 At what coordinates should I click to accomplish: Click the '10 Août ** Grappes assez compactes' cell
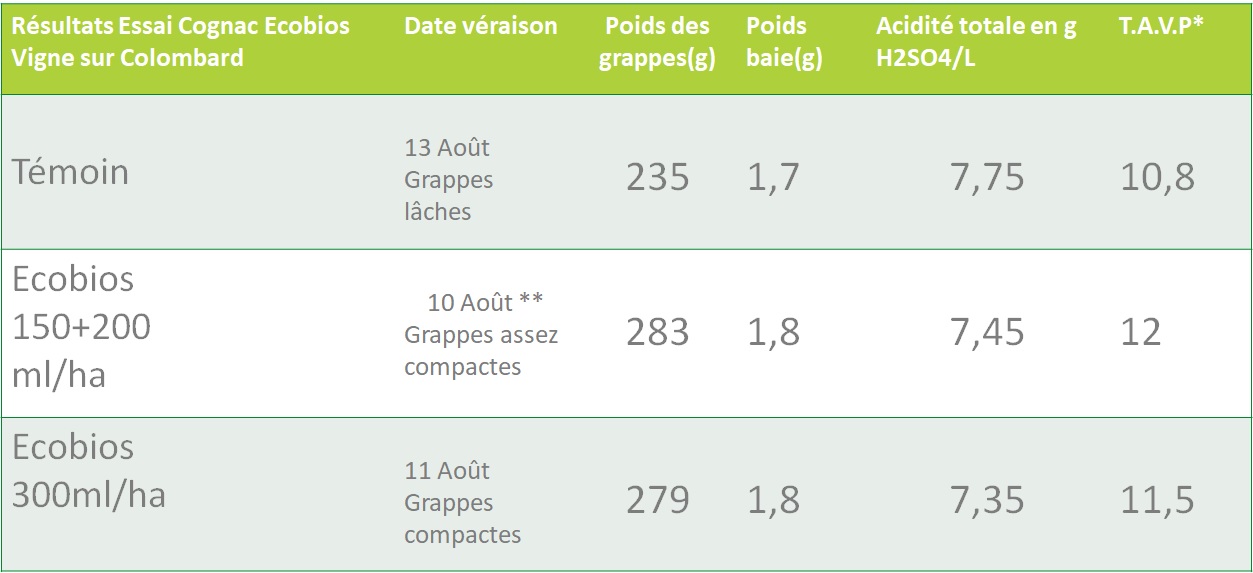[x=481, y=334]
